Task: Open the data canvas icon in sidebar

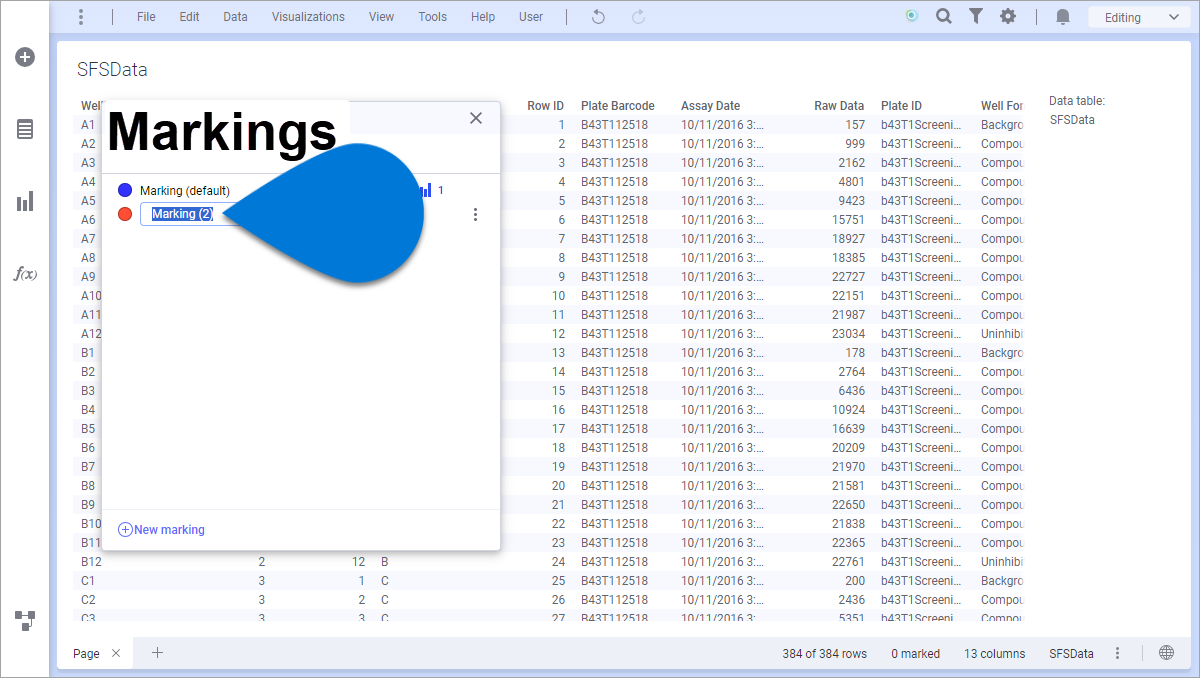Action: click(25, 620)
